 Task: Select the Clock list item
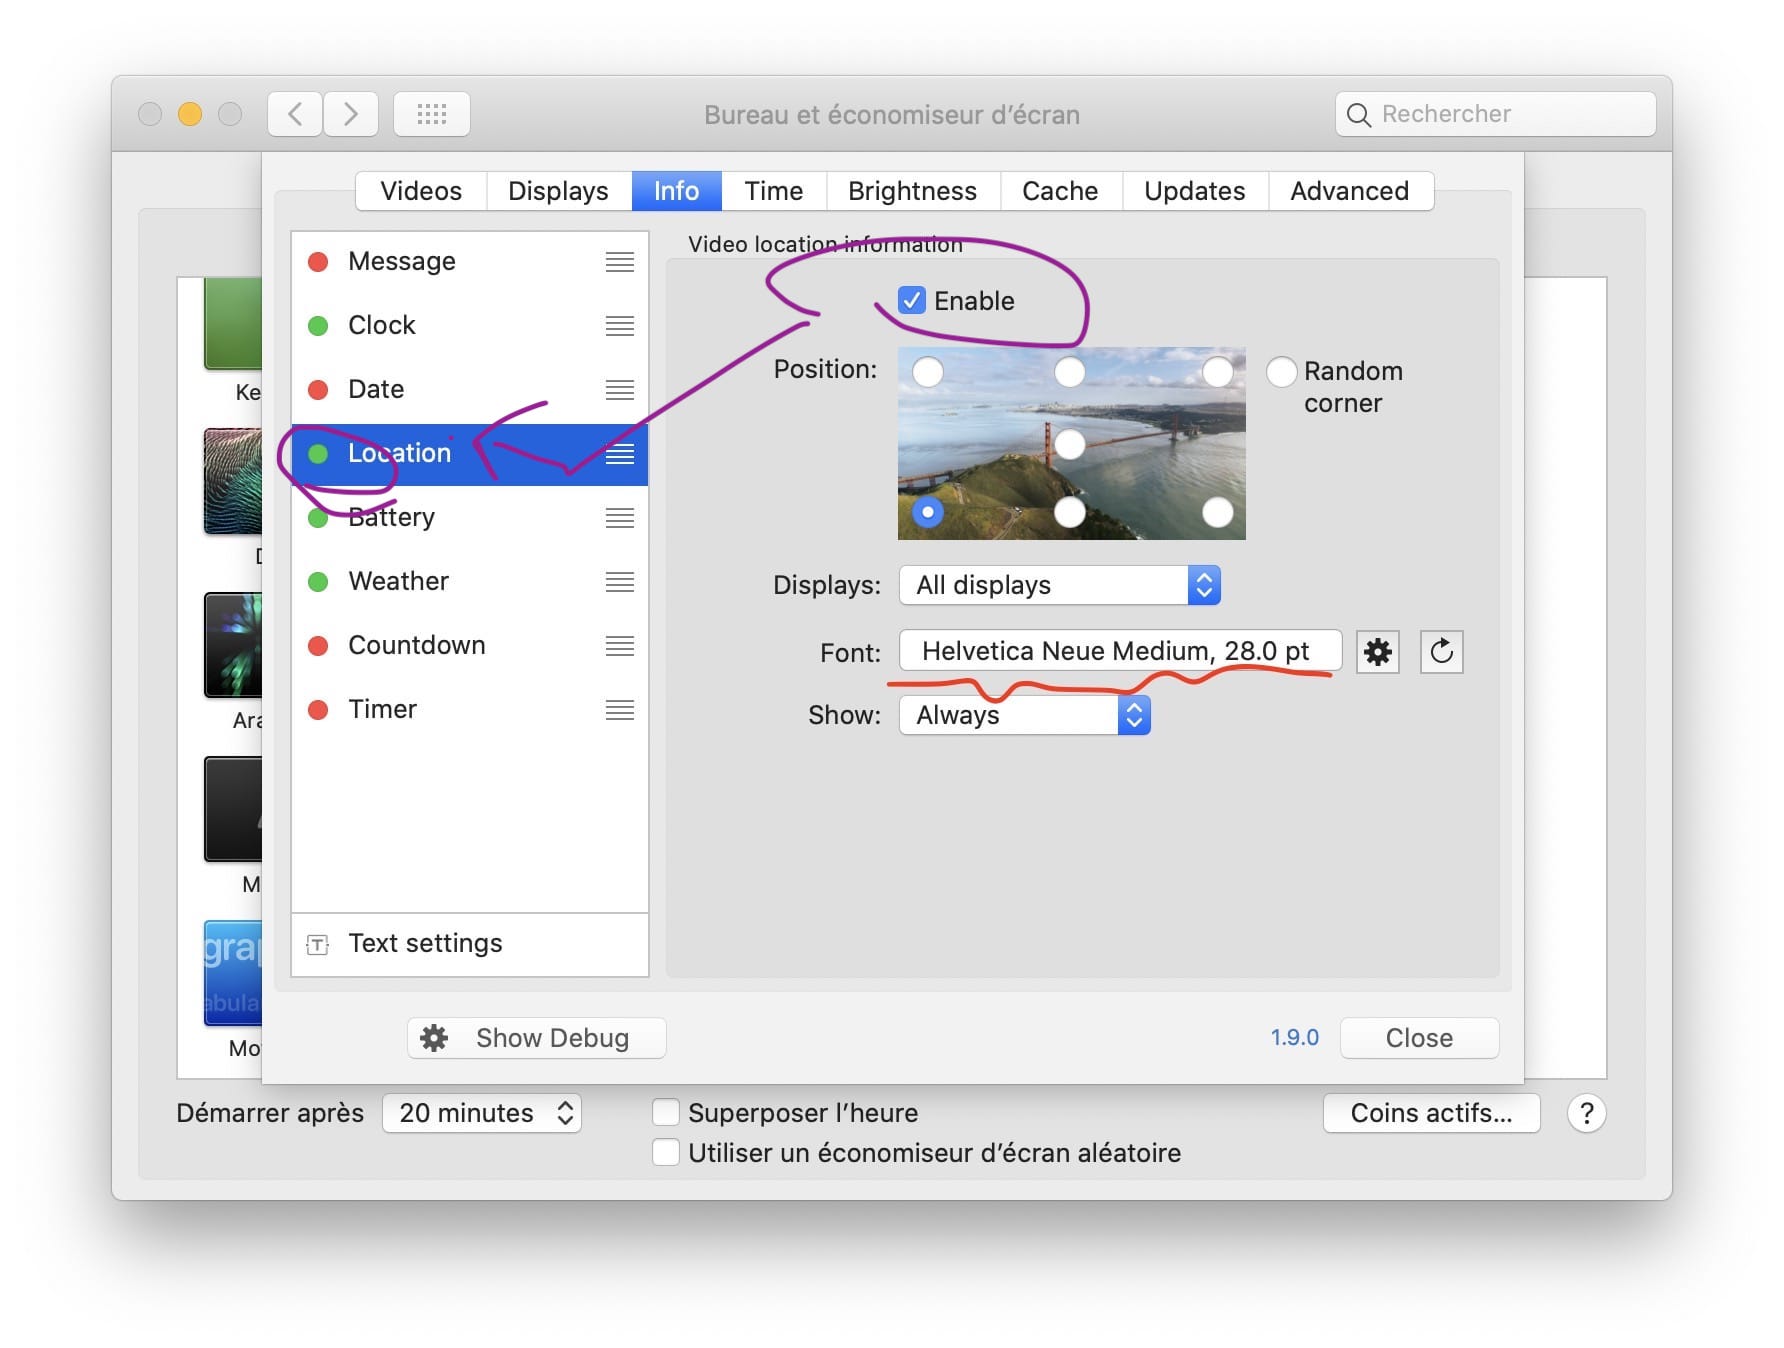(x=470, y=326)
